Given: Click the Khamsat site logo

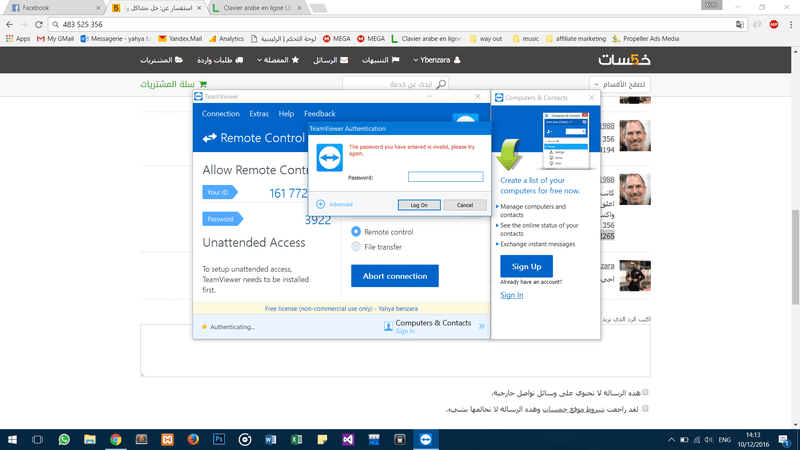Looking at the screenshot, I should [624, 60].
